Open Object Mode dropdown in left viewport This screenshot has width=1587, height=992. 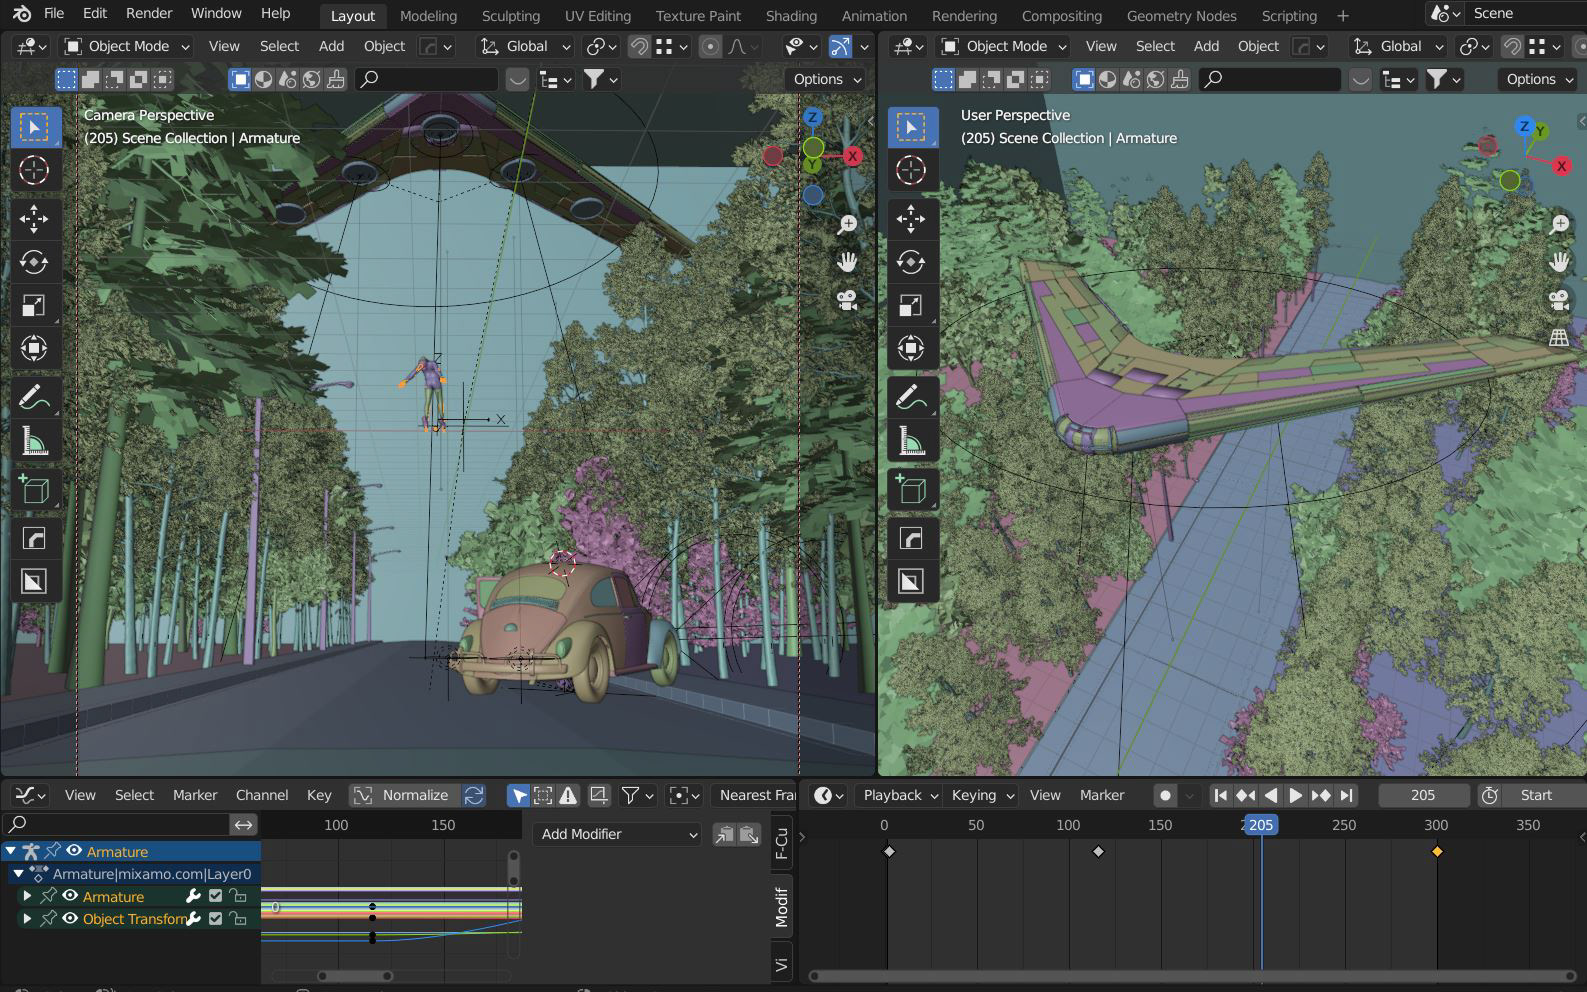(x=126, y=46)
